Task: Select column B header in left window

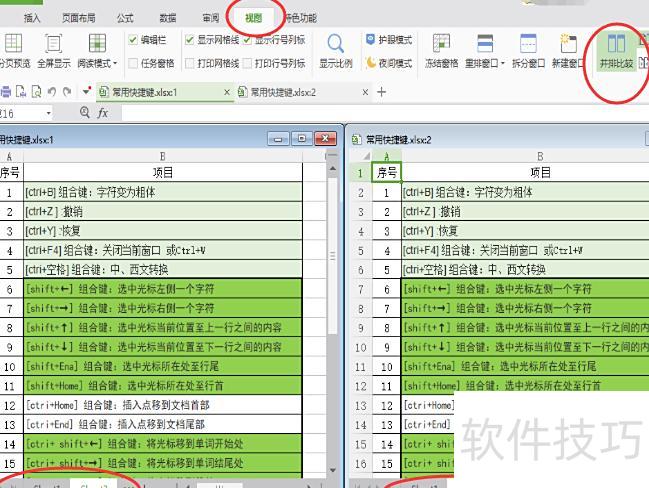Action: coord(163,156)
